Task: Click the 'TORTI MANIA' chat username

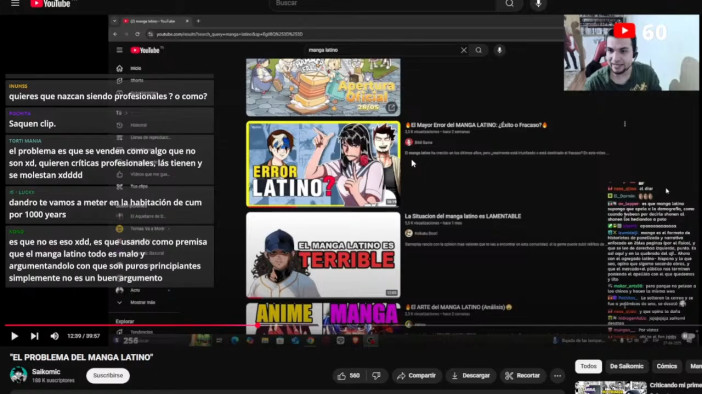Action: (25, 141)
